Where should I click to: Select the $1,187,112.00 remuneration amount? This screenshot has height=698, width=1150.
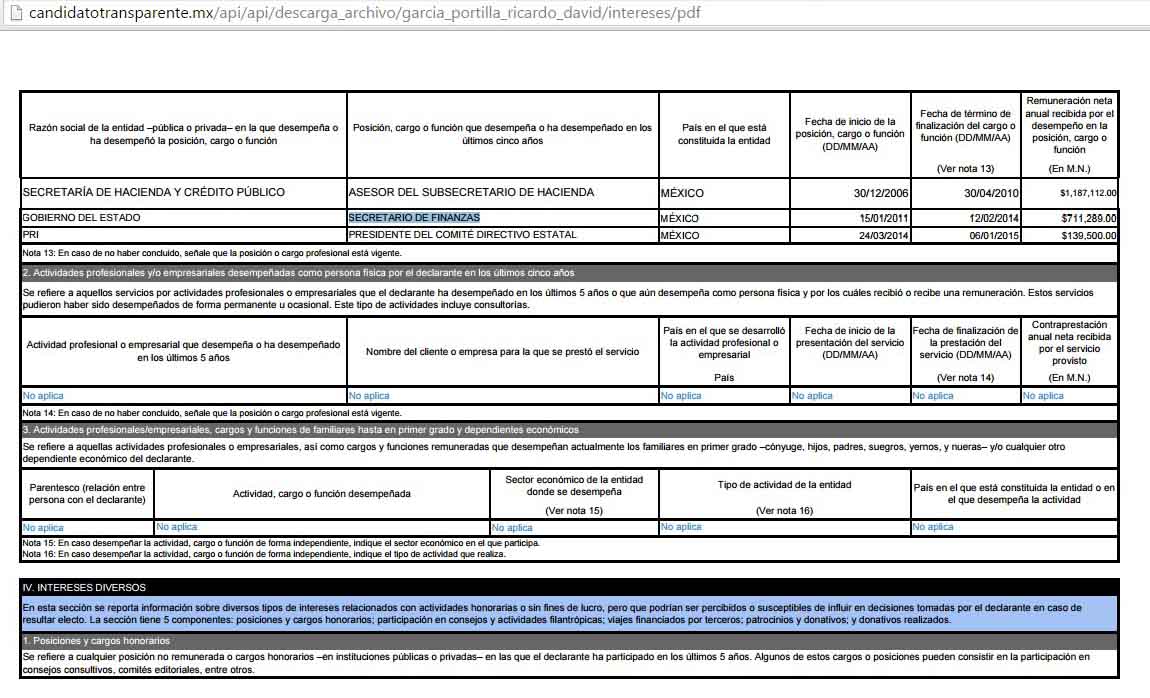[x=1088, y=193]
